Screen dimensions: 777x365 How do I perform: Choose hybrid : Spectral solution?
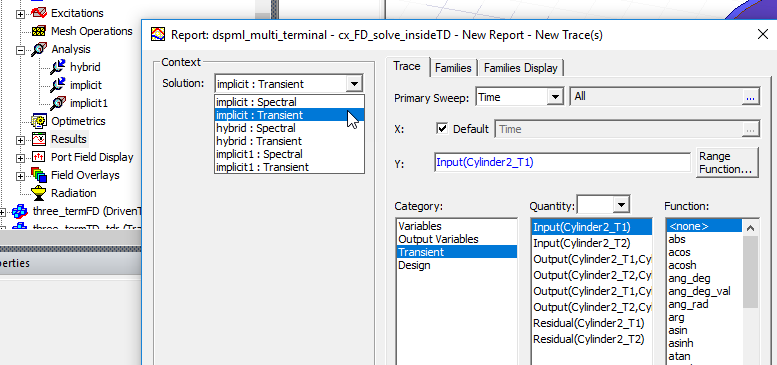pos(289,128)
